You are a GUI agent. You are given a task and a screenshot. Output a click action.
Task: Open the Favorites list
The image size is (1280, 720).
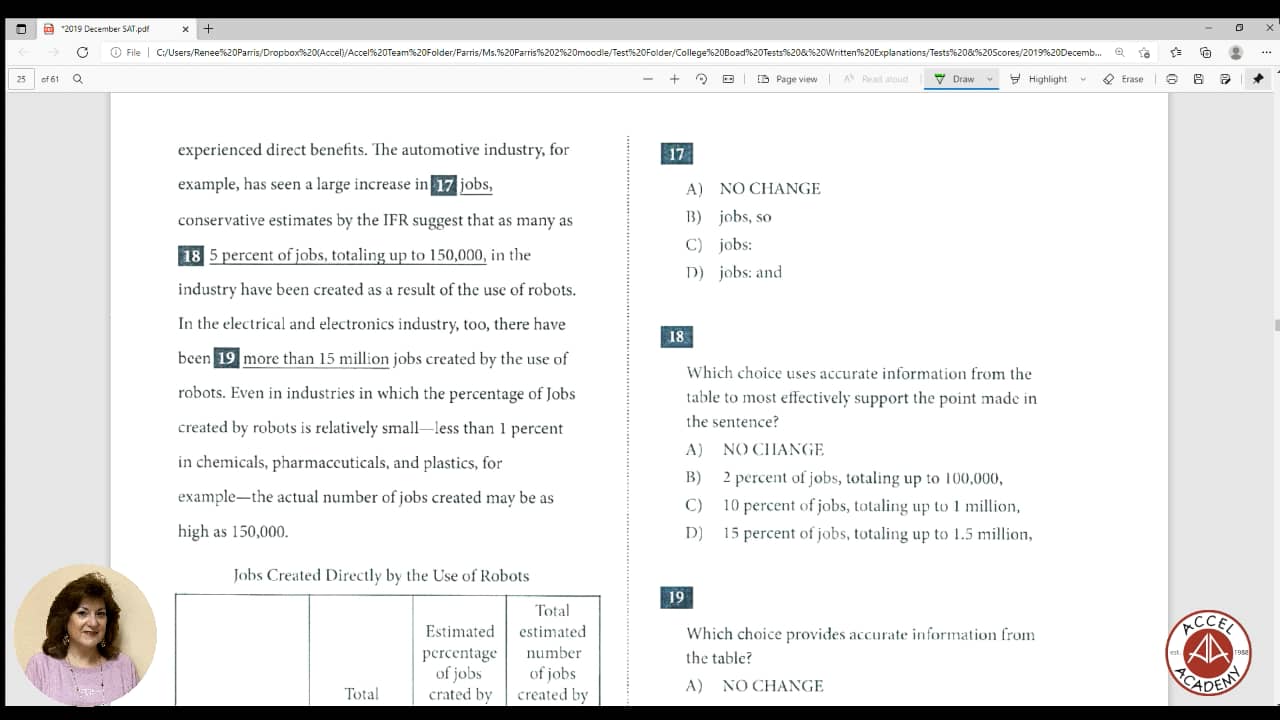(1176, 52)
